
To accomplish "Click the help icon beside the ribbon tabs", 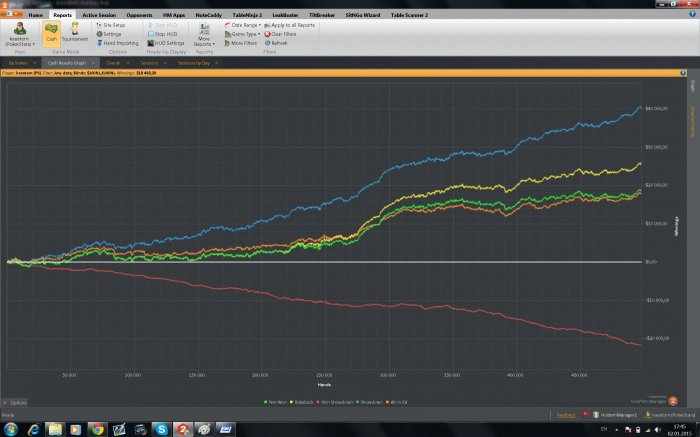I will [692, 14].
